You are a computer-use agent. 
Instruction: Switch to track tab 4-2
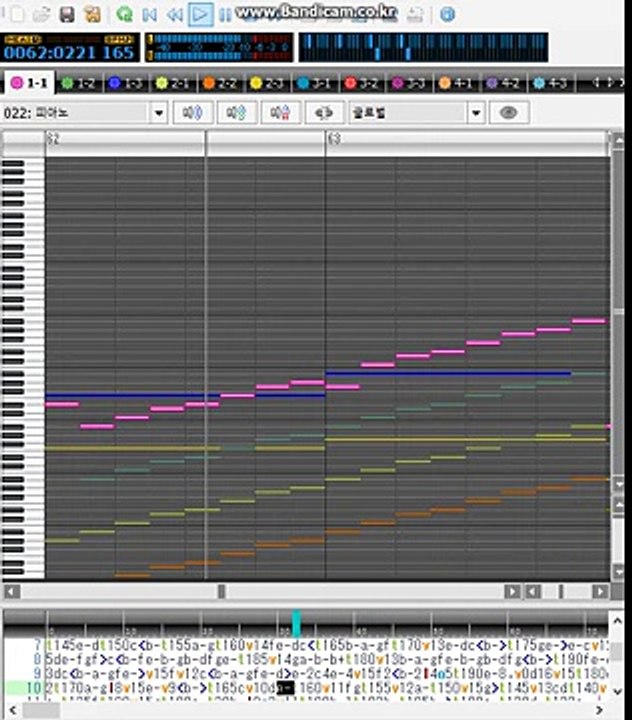click(503, 83)
